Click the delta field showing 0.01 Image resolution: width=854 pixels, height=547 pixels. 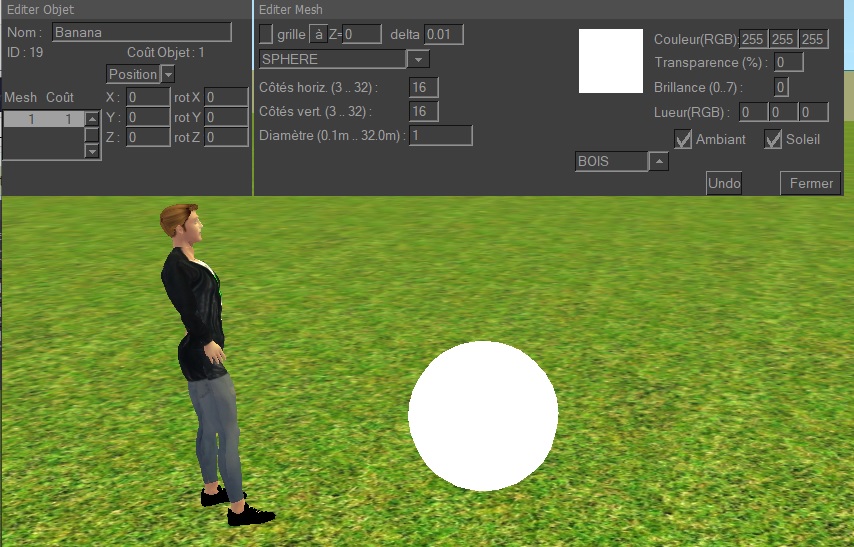pyautogui.click(x=443, y=34)
